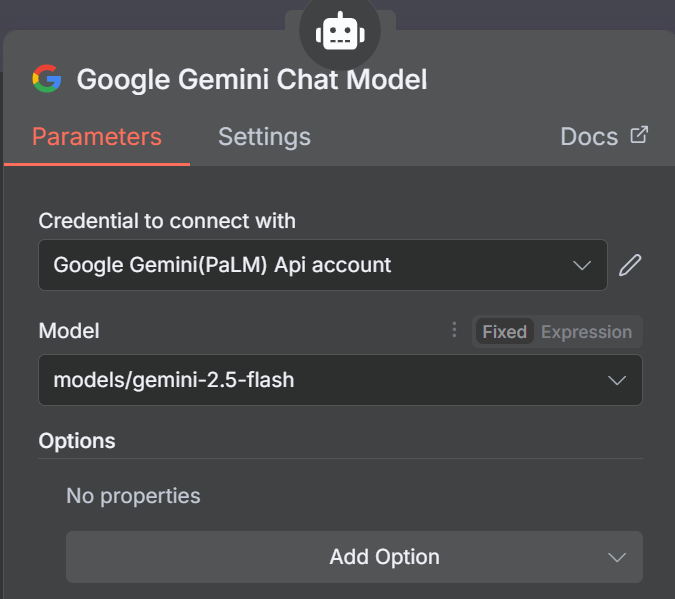
Task: Click the chevron on Add Option
Action: click(617, 557)
